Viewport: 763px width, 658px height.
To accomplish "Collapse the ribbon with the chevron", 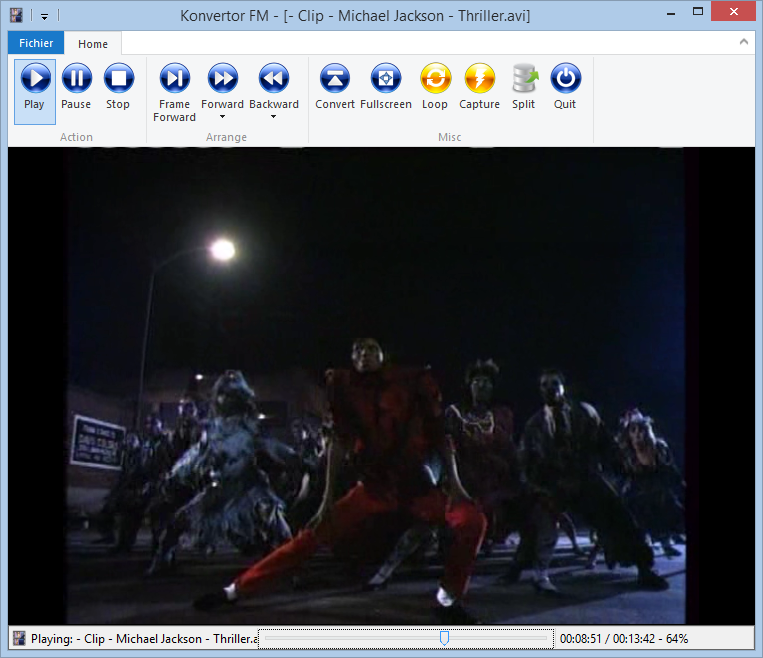I will tap(744, 42).
